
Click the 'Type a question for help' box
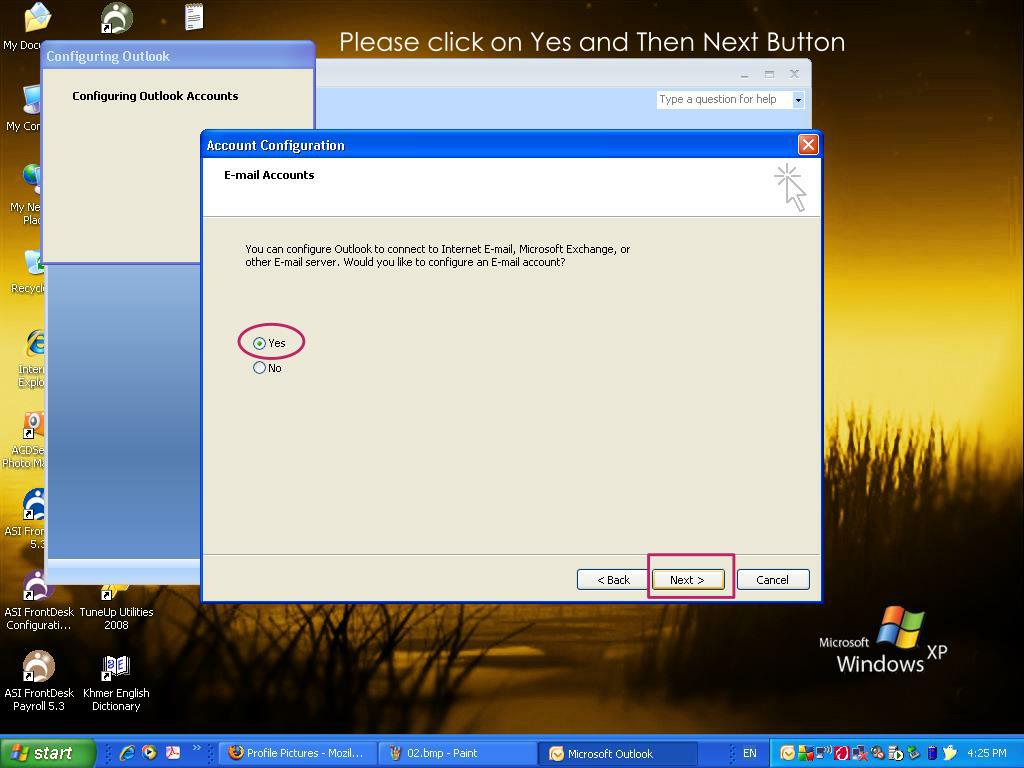click(x=724, y=99)
